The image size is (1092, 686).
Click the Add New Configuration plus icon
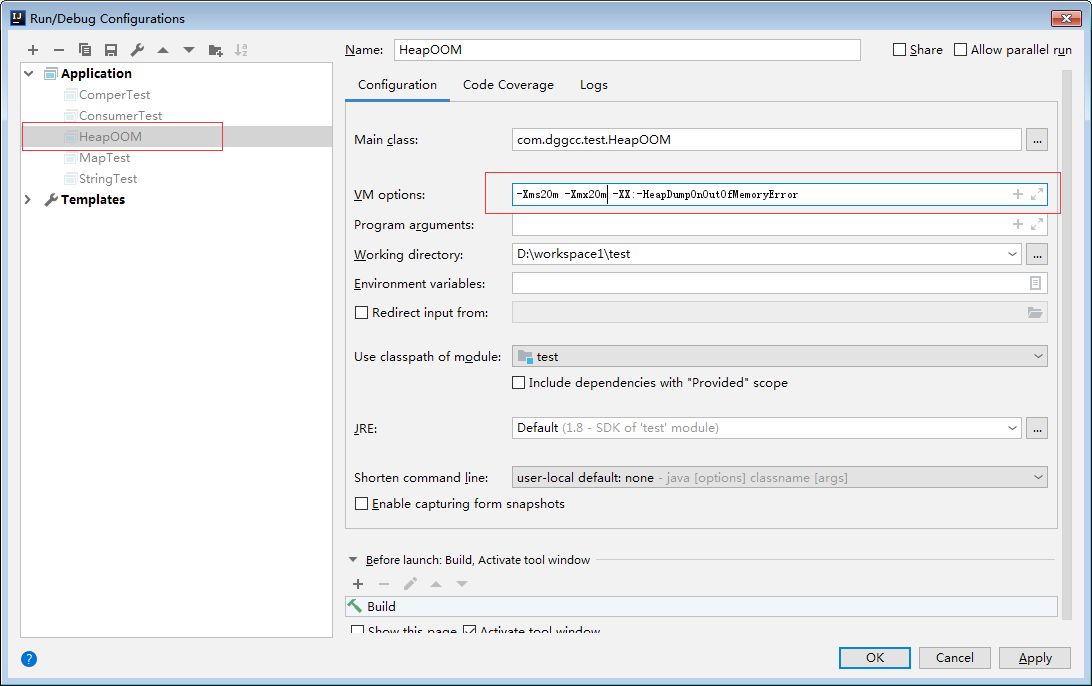coord(33,50)
